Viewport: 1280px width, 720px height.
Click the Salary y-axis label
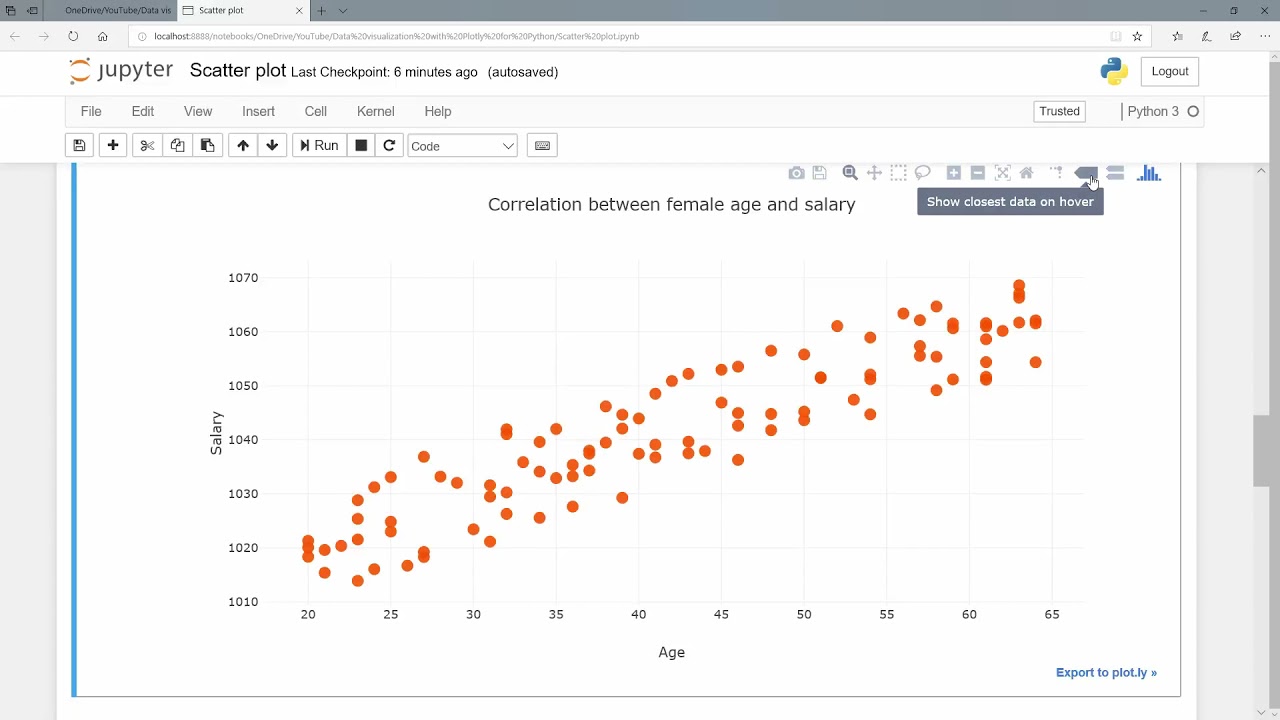(x=217, y=433)
